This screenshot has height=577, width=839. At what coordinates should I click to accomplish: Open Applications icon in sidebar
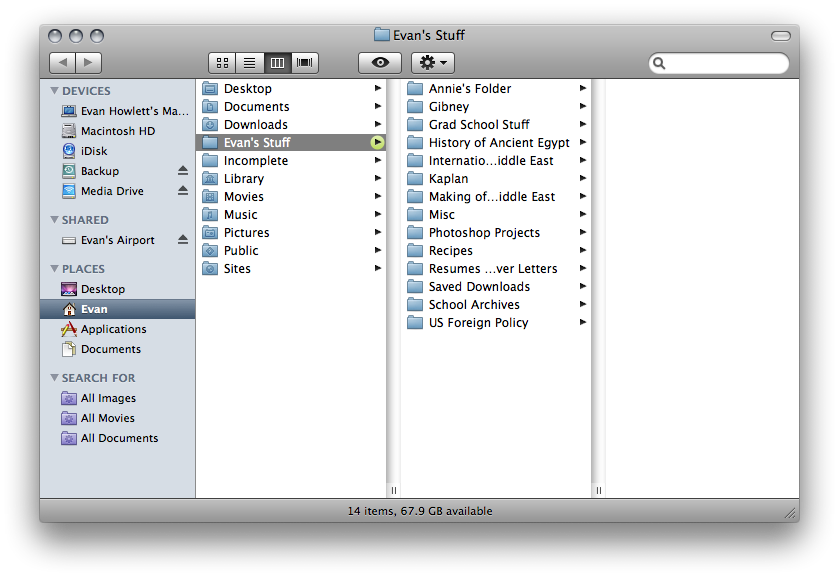69,329
